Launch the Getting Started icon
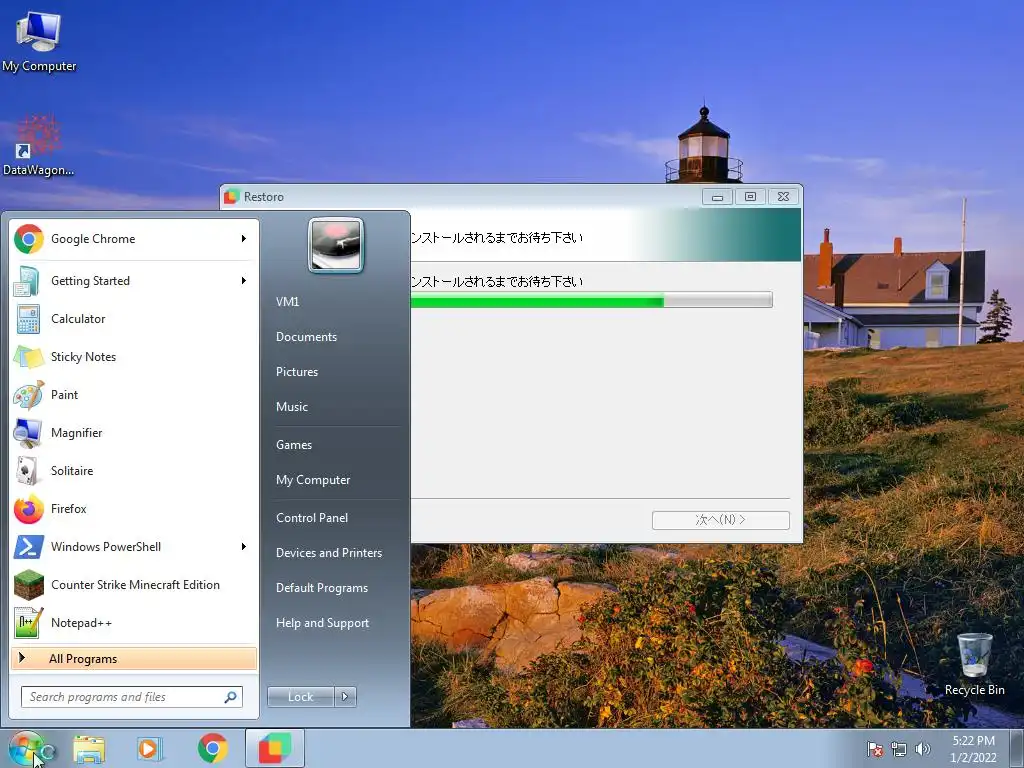Viewport: 1024px width, 768px height. pos(29,281)
